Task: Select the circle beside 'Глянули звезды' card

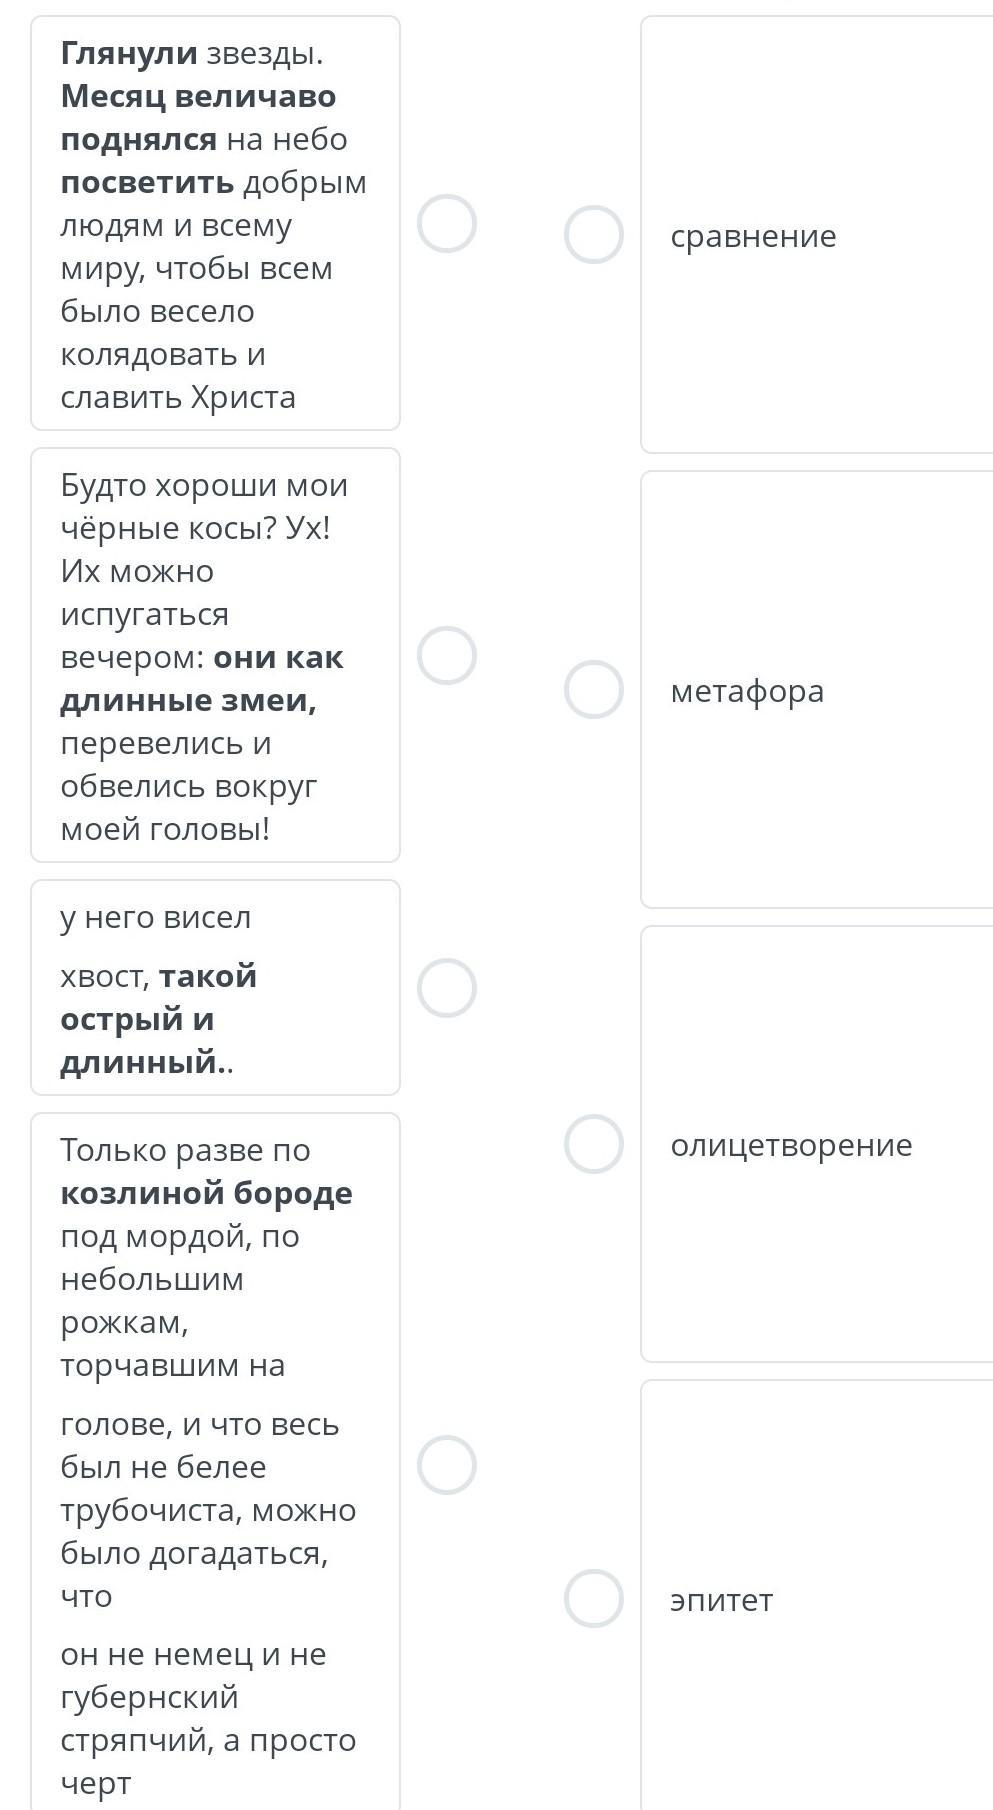Action: [x=446, y=223]
